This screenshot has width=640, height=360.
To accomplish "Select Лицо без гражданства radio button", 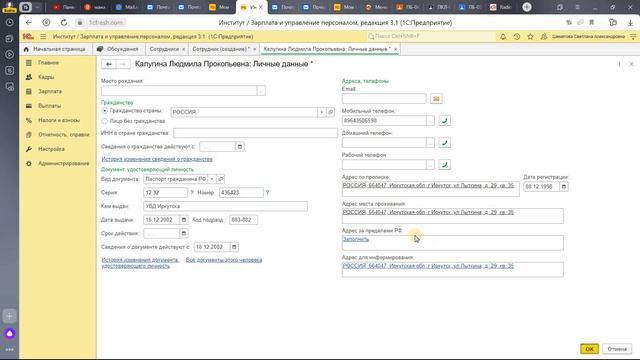I will pos(104,121).
